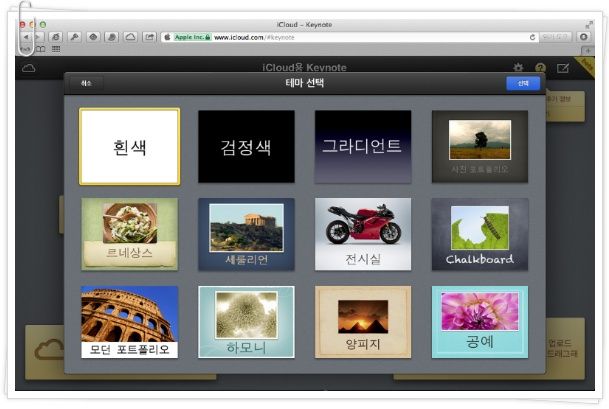609x409 pixels.
Task: Open help with the question mark icon
Action: [540, 68]
